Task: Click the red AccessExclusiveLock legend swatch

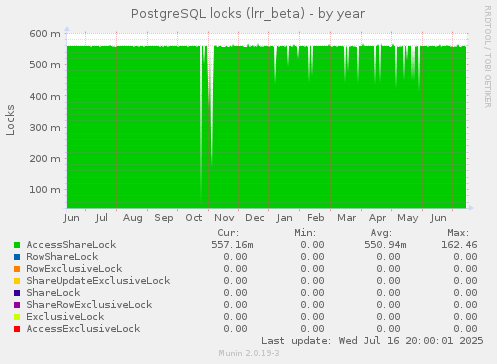Action: [17, 329]
